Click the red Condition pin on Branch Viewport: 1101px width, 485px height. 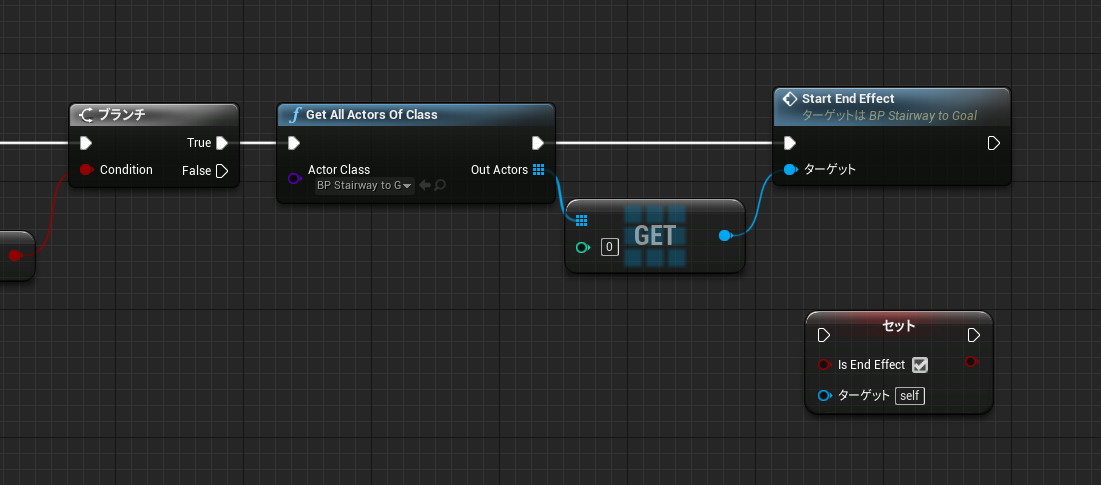(x=86, y=170)
